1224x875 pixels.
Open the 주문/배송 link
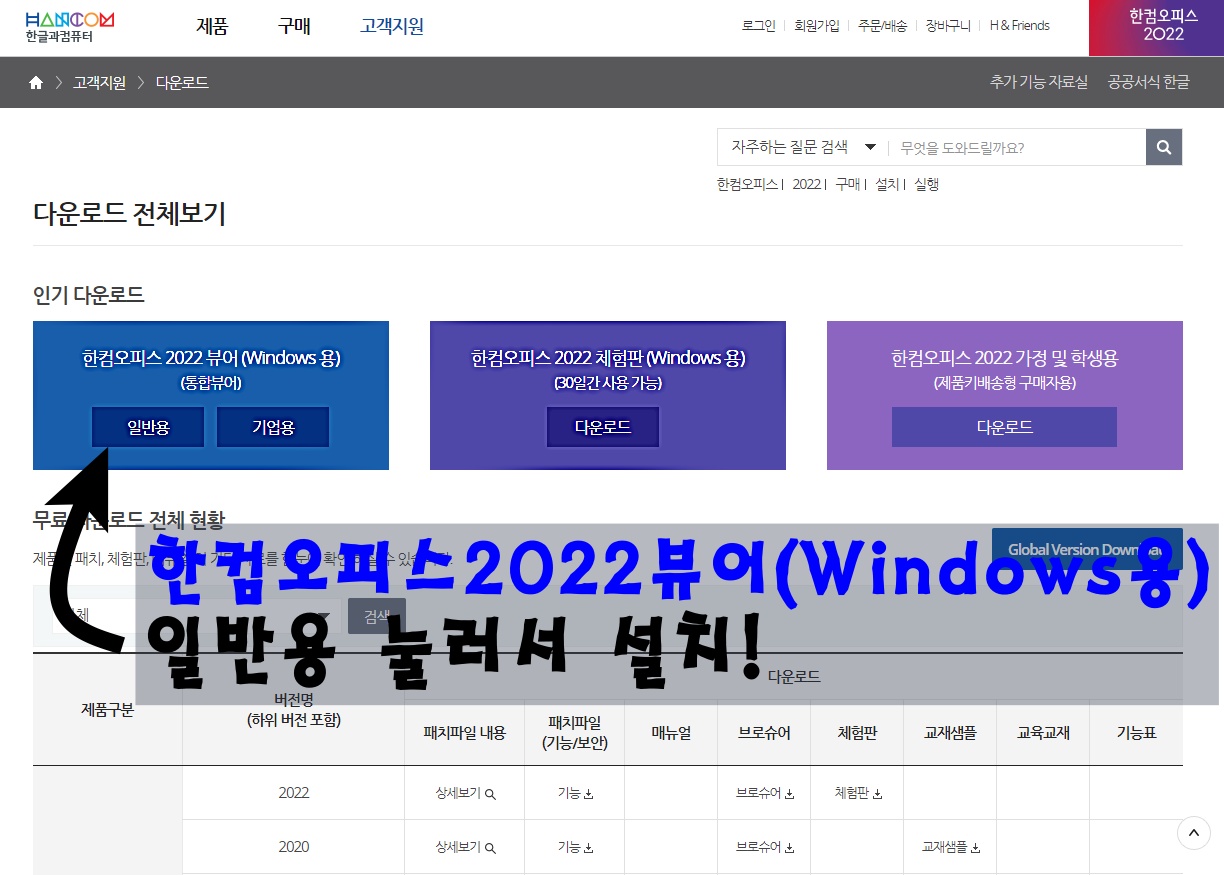coord(882,26)
